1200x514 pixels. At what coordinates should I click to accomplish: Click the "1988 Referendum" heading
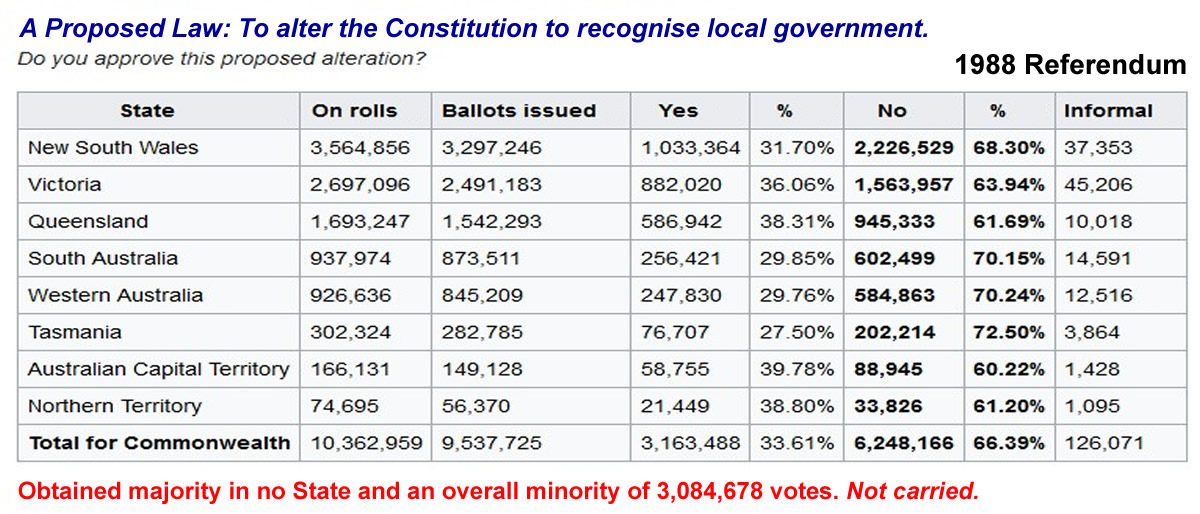click(1070, 66)
